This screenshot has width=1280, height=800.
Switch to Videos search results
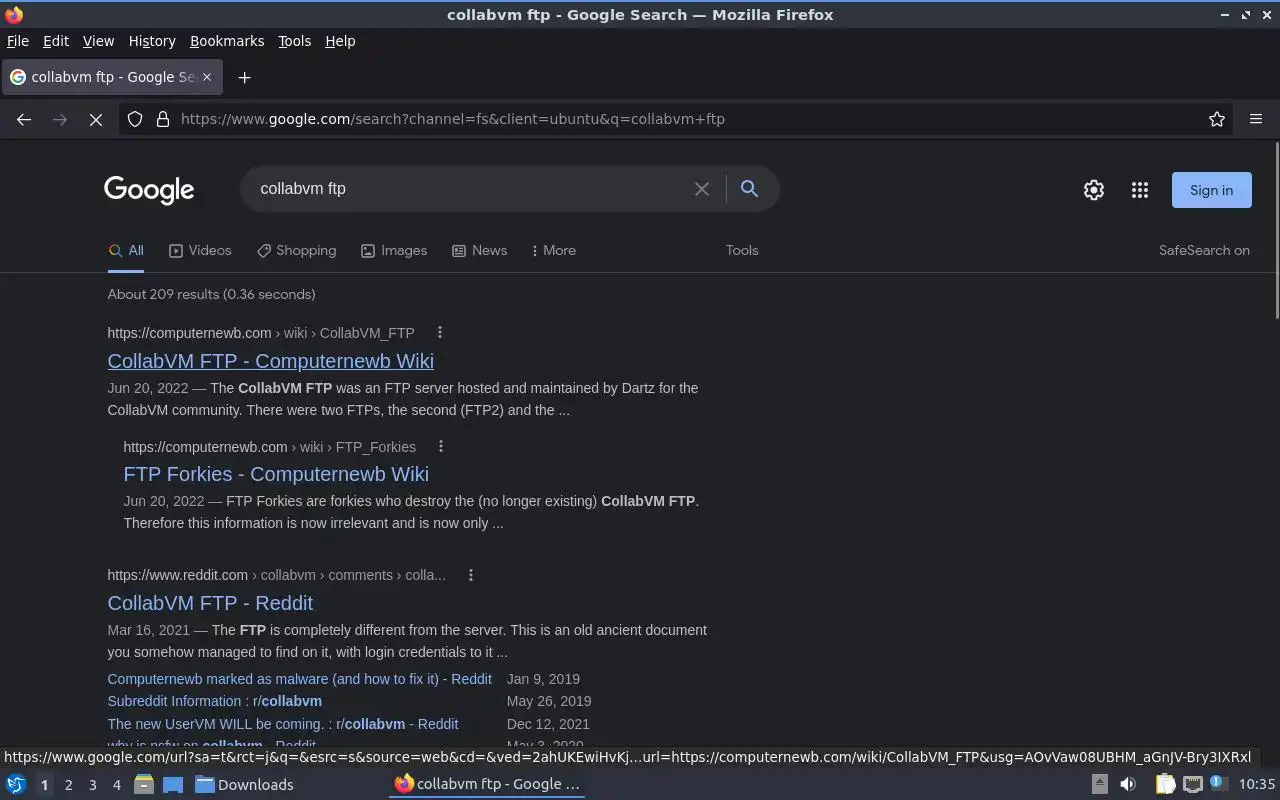[200, 251]
